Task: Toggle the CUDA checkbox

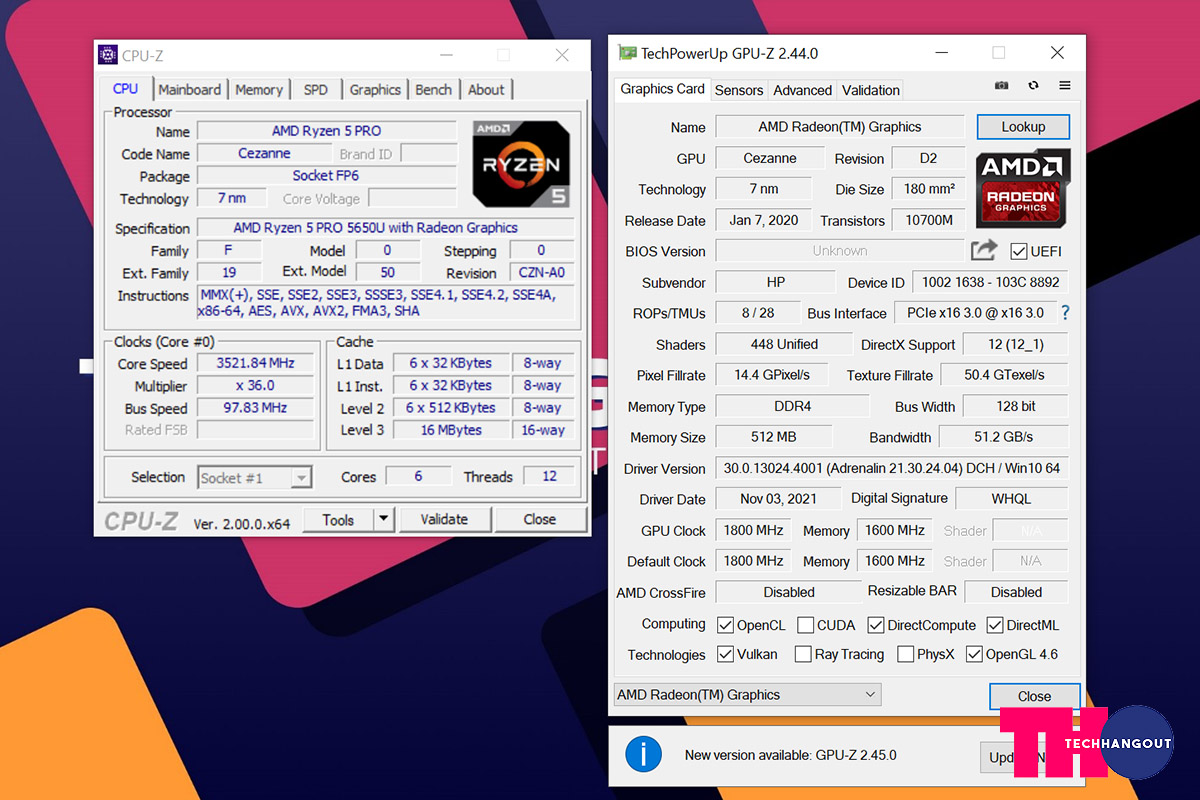Action: [x=806, y=625]
